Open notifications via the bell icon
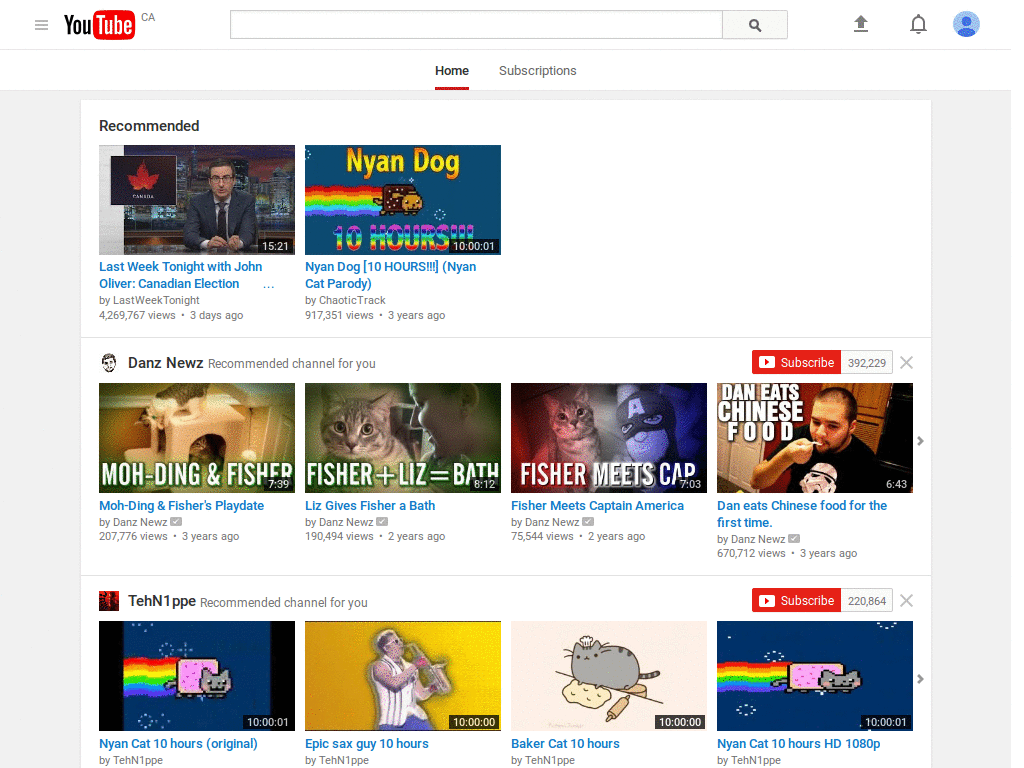 pyautogui.click(x=918, y=24)
